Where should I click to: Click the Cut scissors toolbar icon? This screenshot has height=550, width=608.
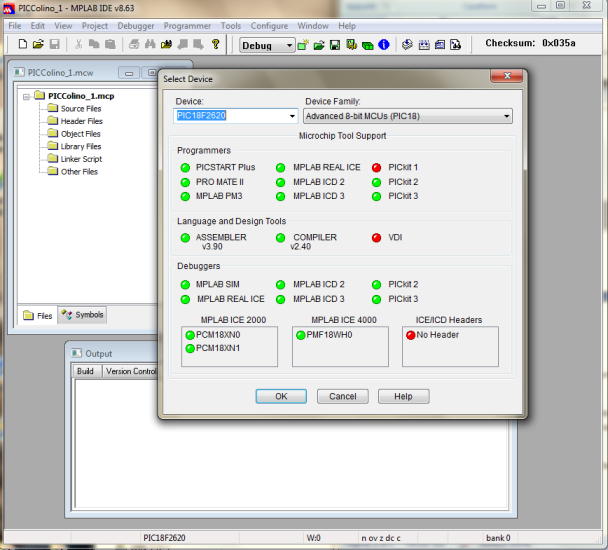click(x=79, y=44)
